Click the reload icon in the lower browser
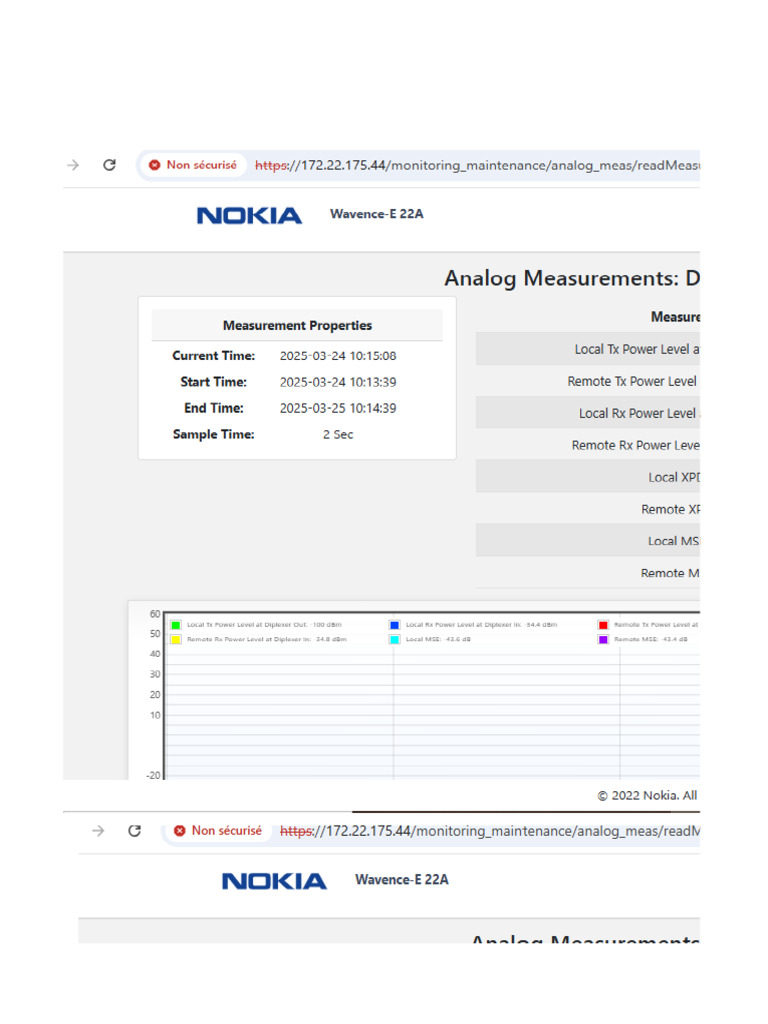The image size is (768, 1024). coord(135,831)
